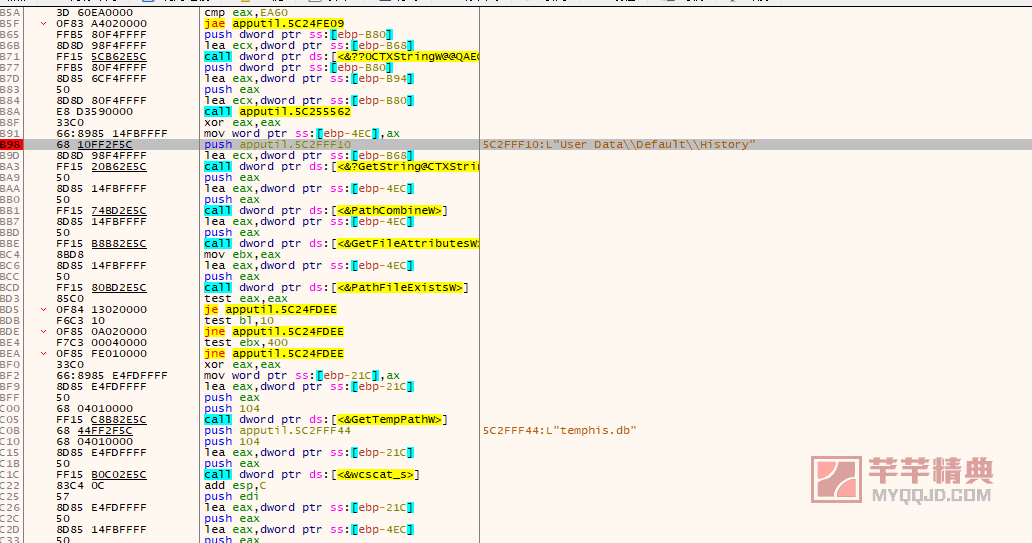
Task: Select 'lea eax,dword ptr ss:[ebp-B94]' instruction
Action: point(309,78)
